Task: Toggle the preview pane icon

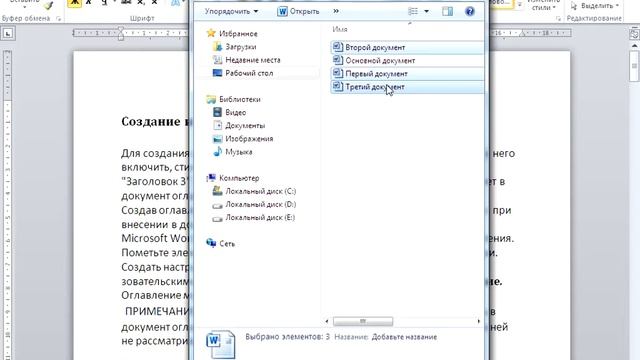Action: (448, 11)
